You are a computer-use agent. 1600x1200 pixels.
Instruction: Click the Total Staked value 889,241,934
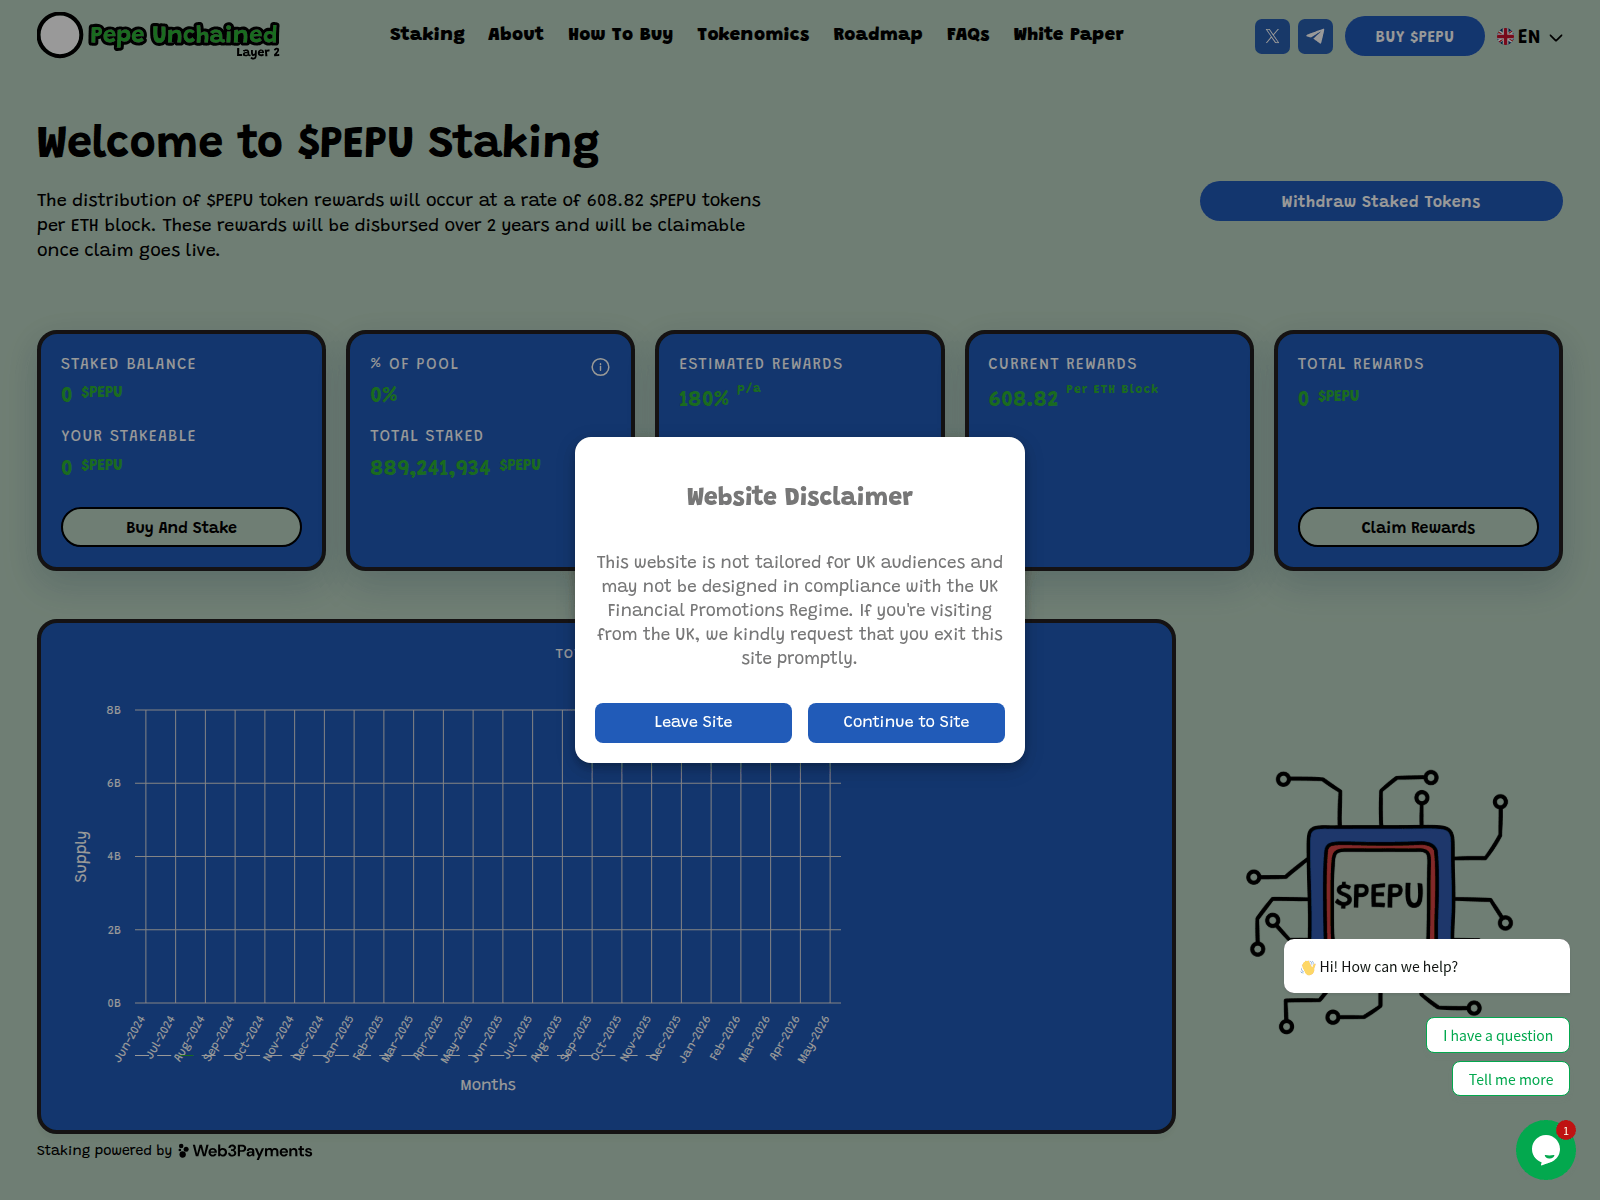coord(430,468)
